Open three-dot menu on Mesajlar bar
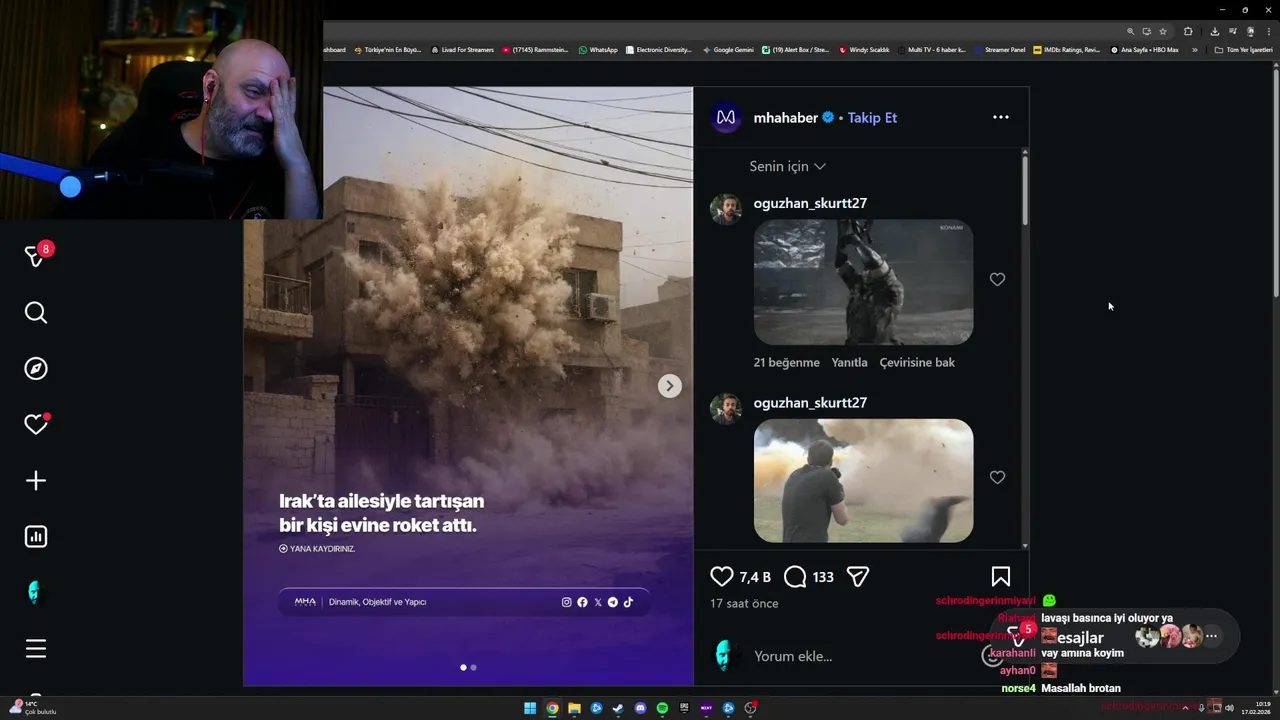The image size is (1280, 720). pyautogui.click(x=1211, y=636)
